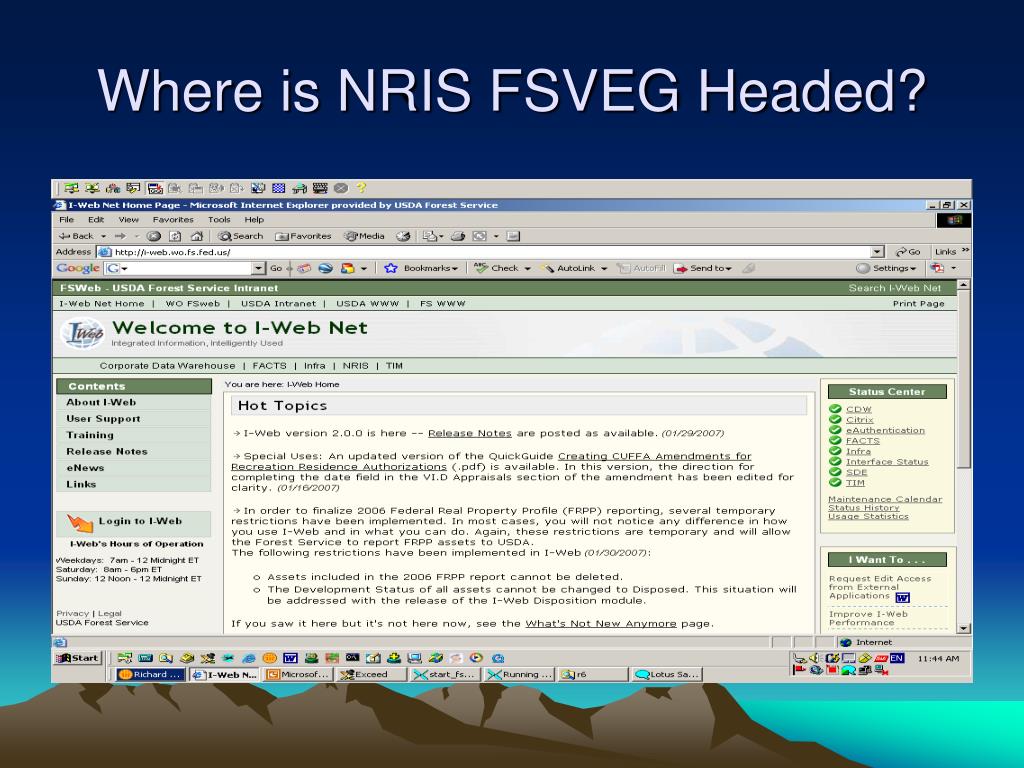The height and width of the screenshot is (768, 1024).
Task: Click the USDA Intranet link
Action: [278, 304]
